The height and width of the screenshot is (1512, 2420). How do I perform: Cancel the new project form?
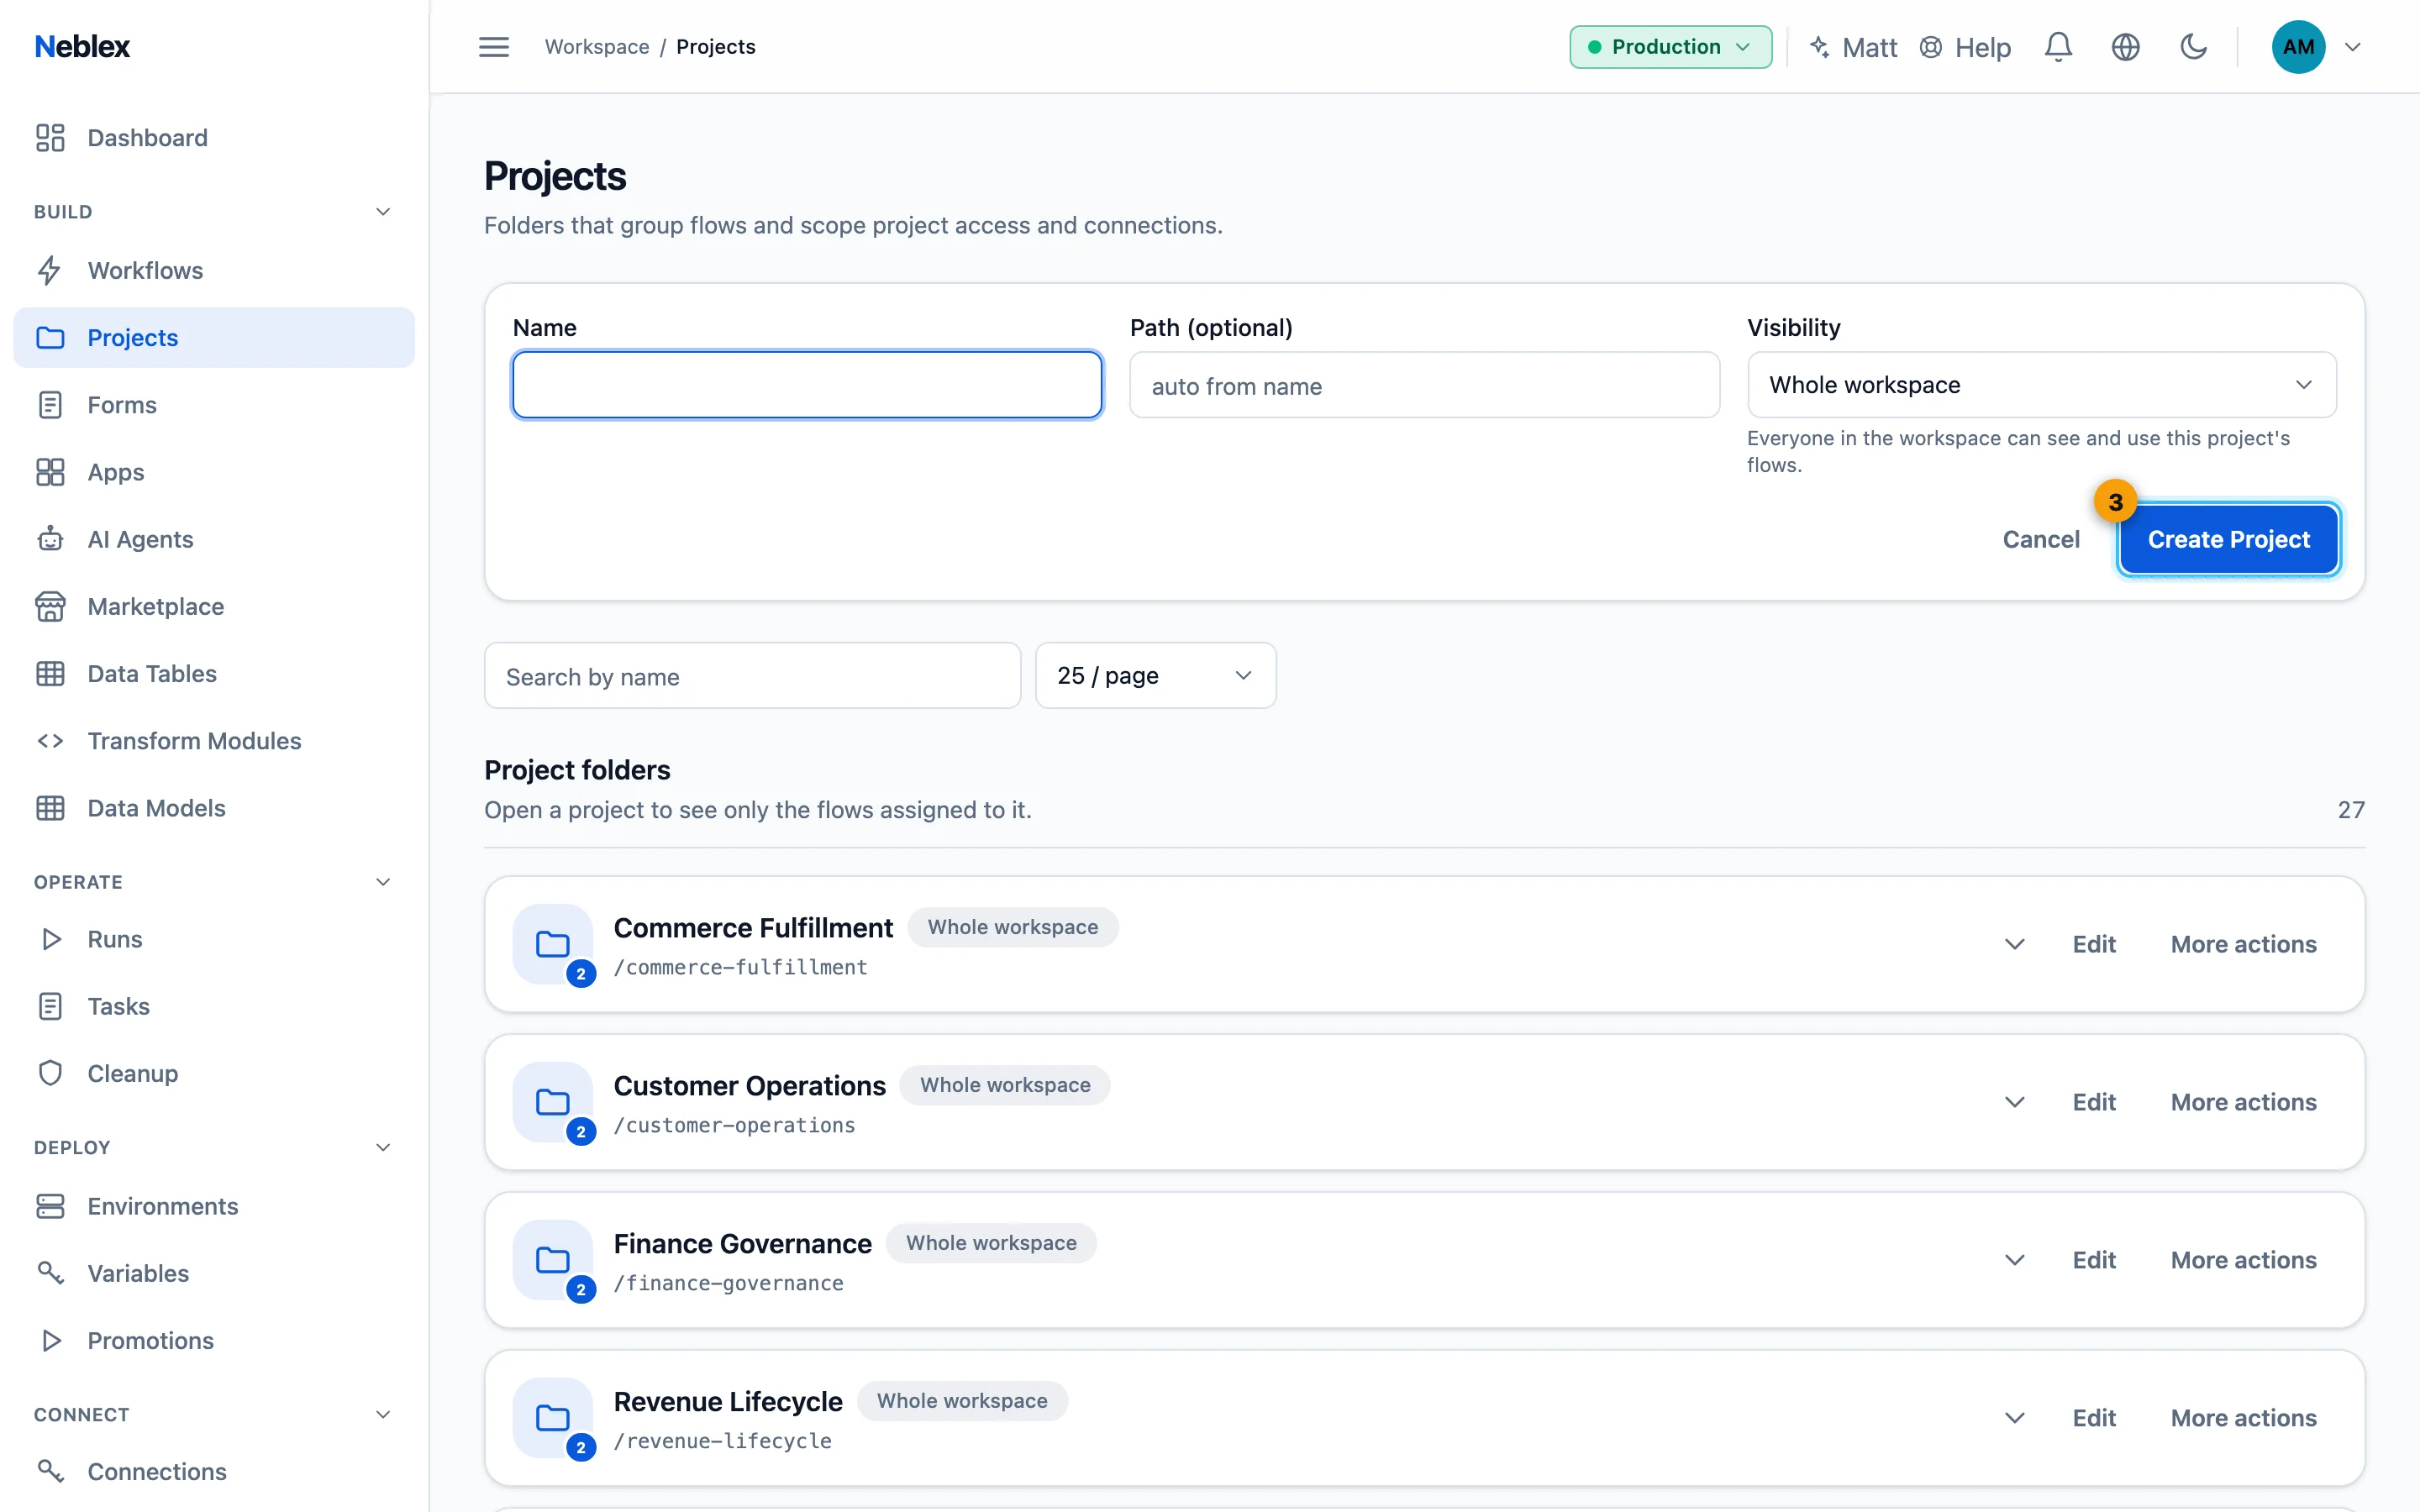click(x=2041, y=539)
